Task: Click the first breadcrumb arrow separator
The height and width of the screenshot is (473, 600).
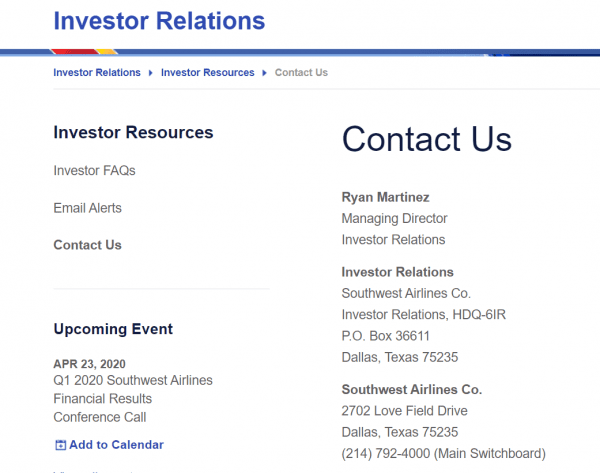Action: 151,73
